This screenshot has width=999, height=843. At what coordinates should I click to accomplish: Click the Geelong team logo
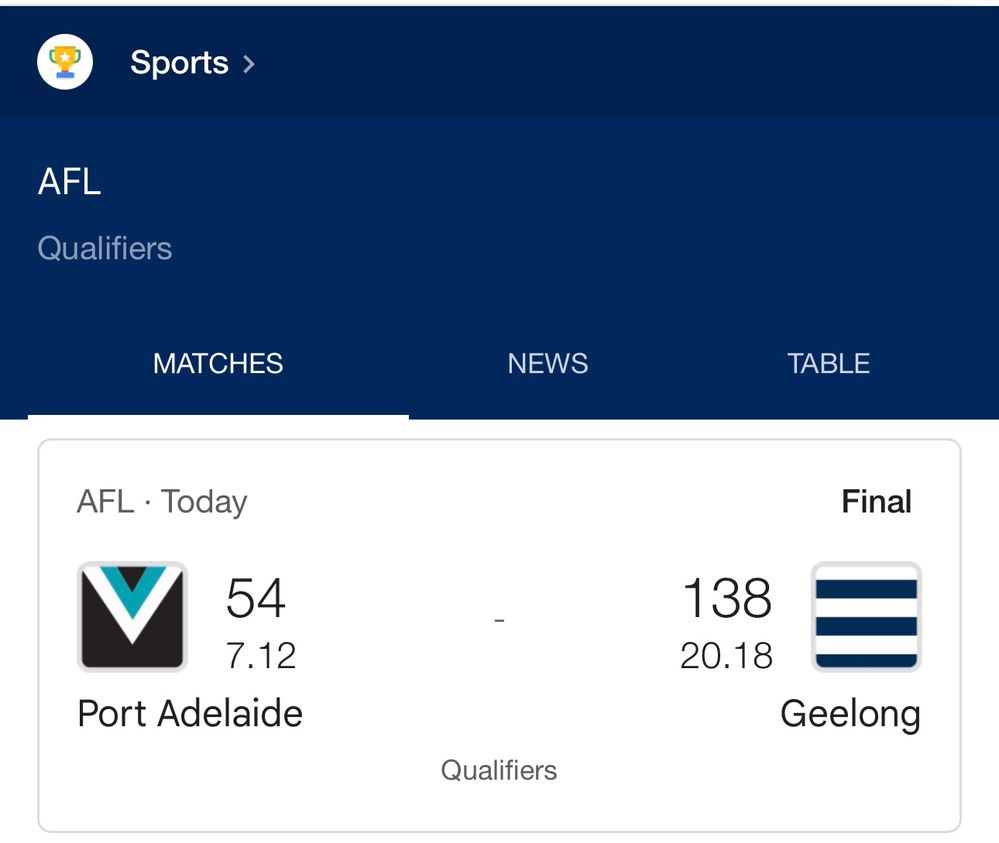(x=866, y=617)
